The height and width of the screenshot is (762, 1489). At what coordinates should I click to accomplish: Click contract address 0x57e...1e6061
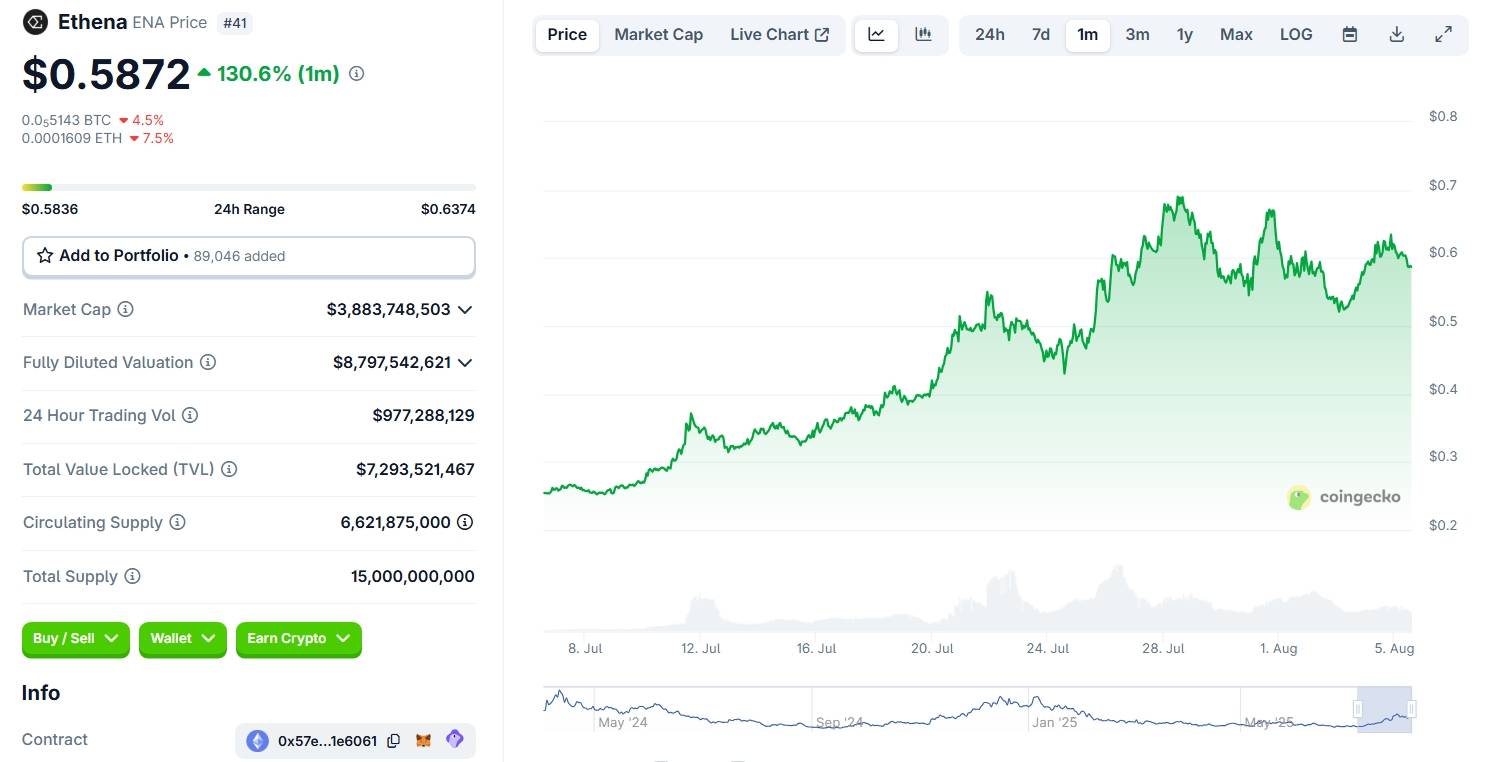point(328,741)
